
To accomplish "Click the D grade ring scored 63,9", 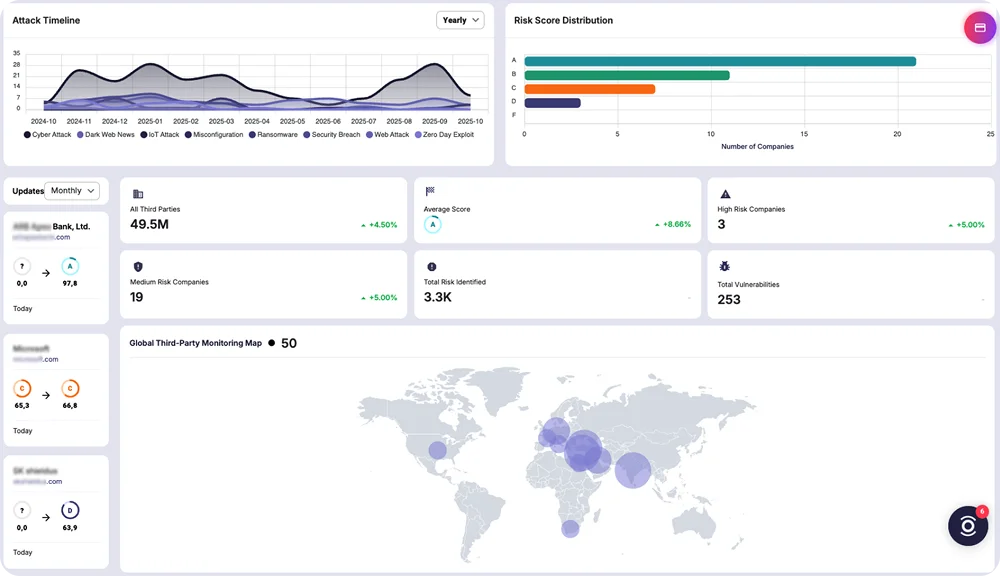I will tap(70, 510).
